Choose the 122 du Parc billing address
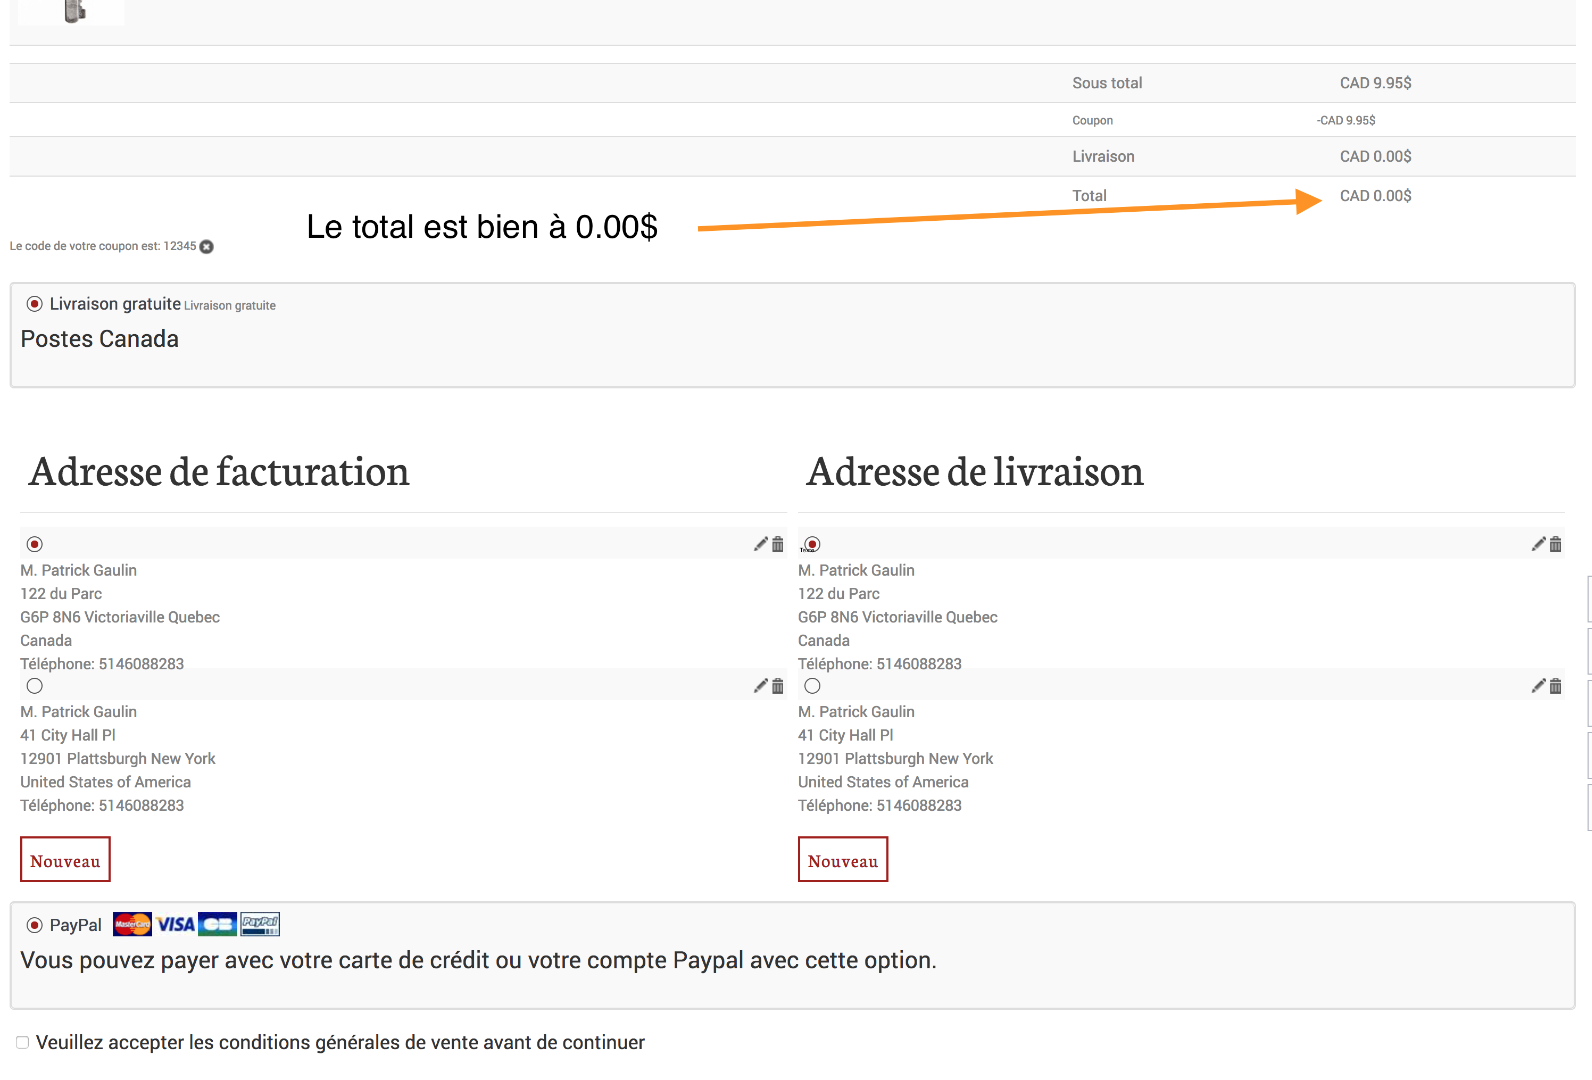Image resolution: width=1592 pixels, height=1080 pixels. click(35, 544)
